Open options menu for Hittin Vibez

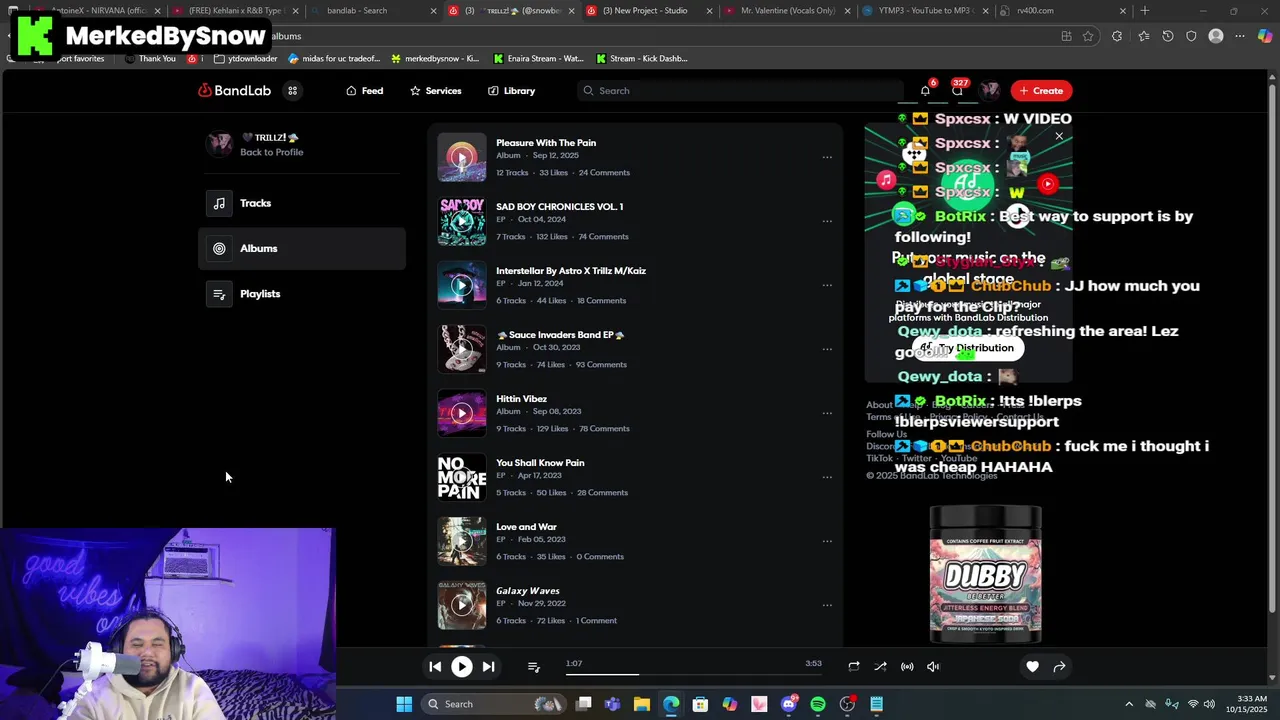[x=827, y=413]
